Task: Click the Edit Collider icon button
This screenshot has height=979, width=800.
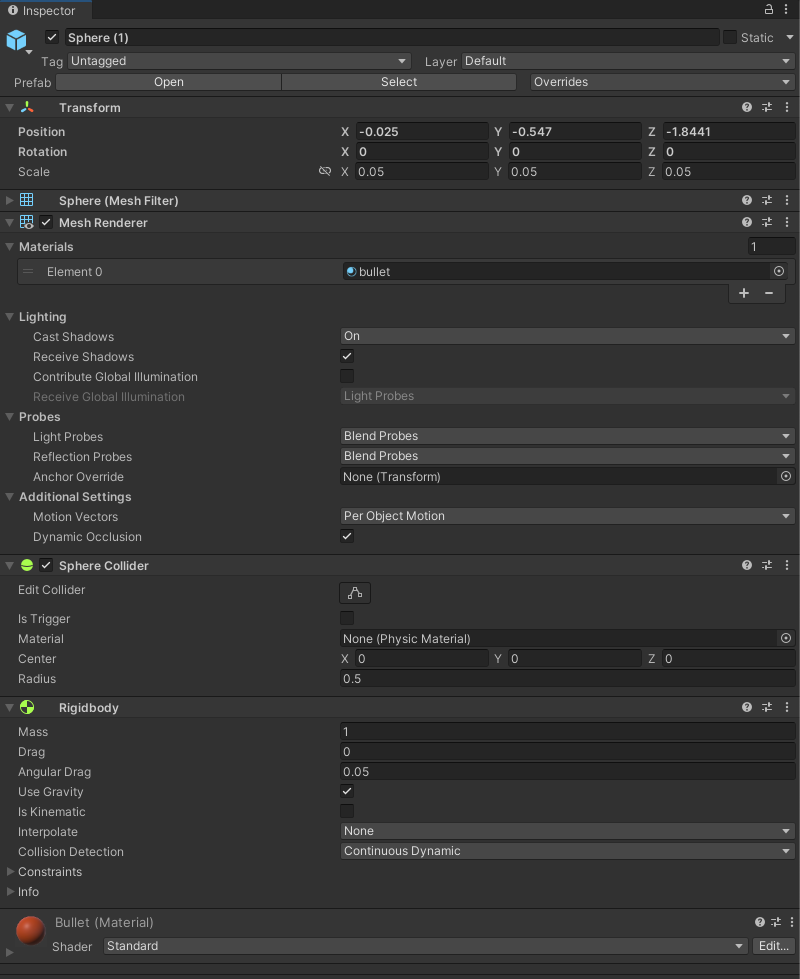Action: pyautogui.click(x=355, y=593)
